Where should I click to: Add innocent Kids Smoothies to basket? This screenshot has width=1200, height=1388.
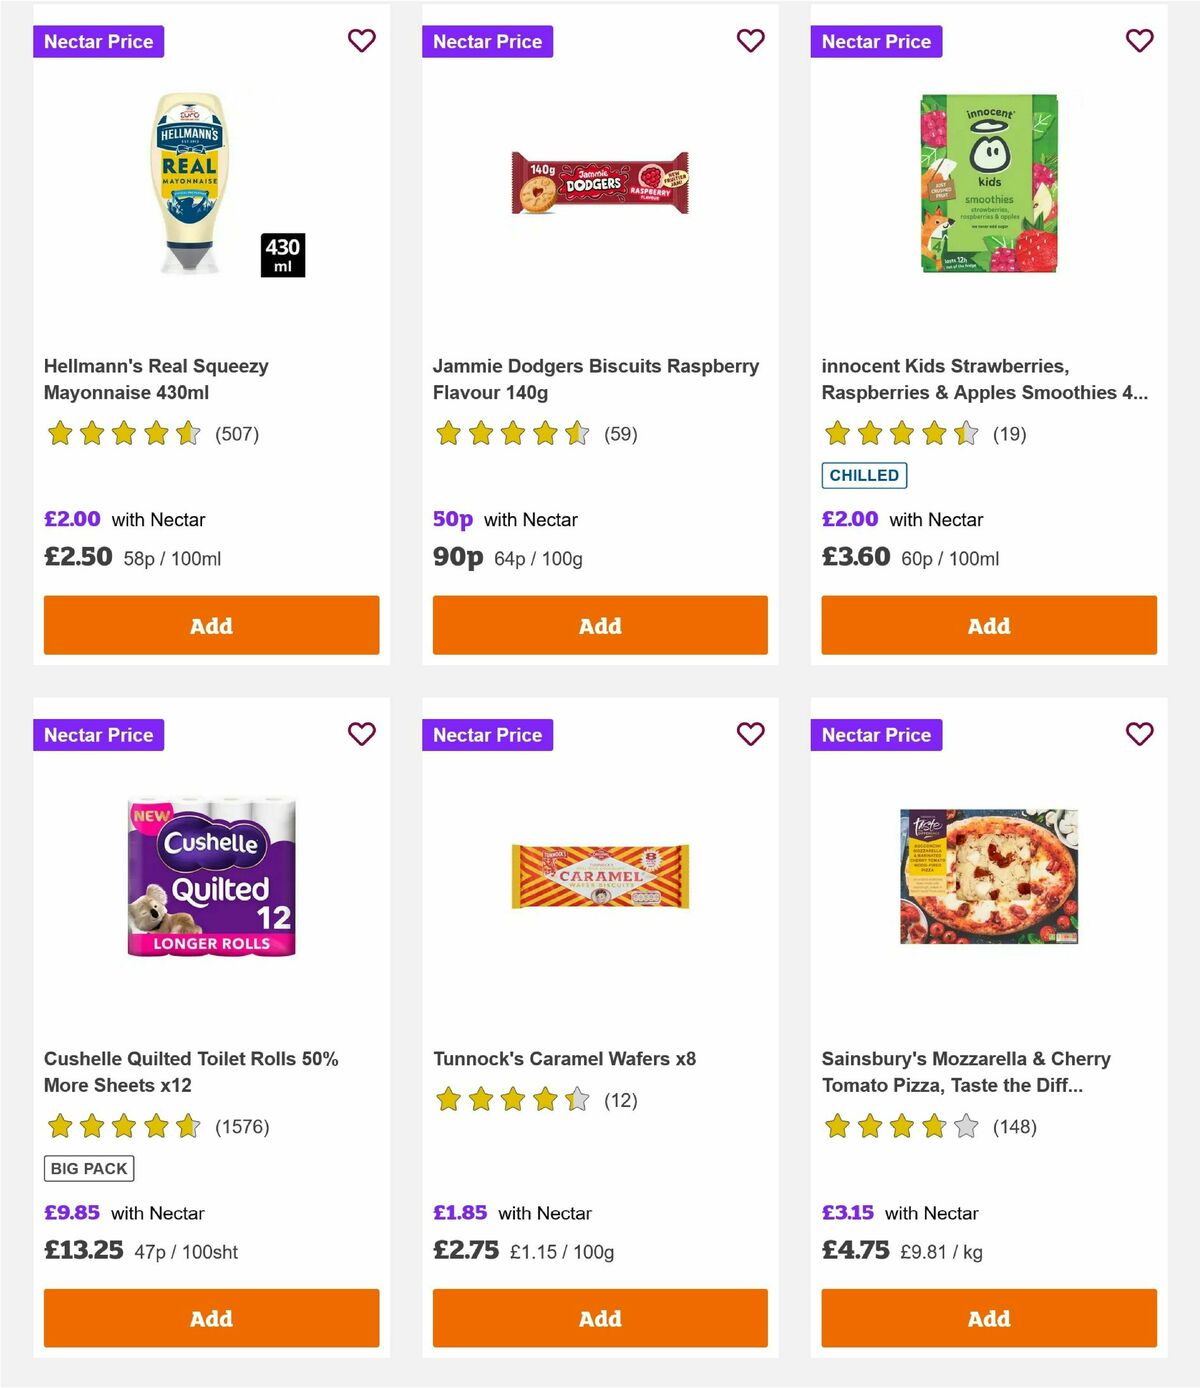coord(988,624)
